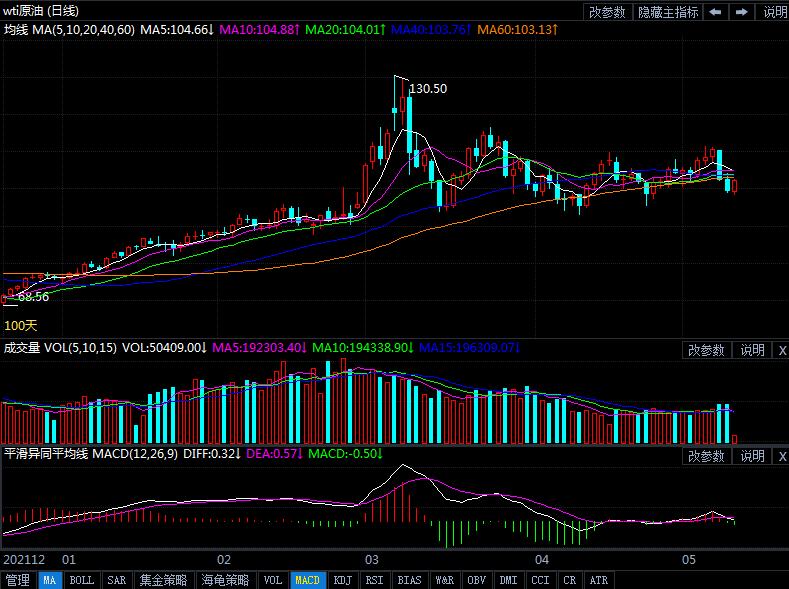Close the MACD indicator panel

coord(781,456)
